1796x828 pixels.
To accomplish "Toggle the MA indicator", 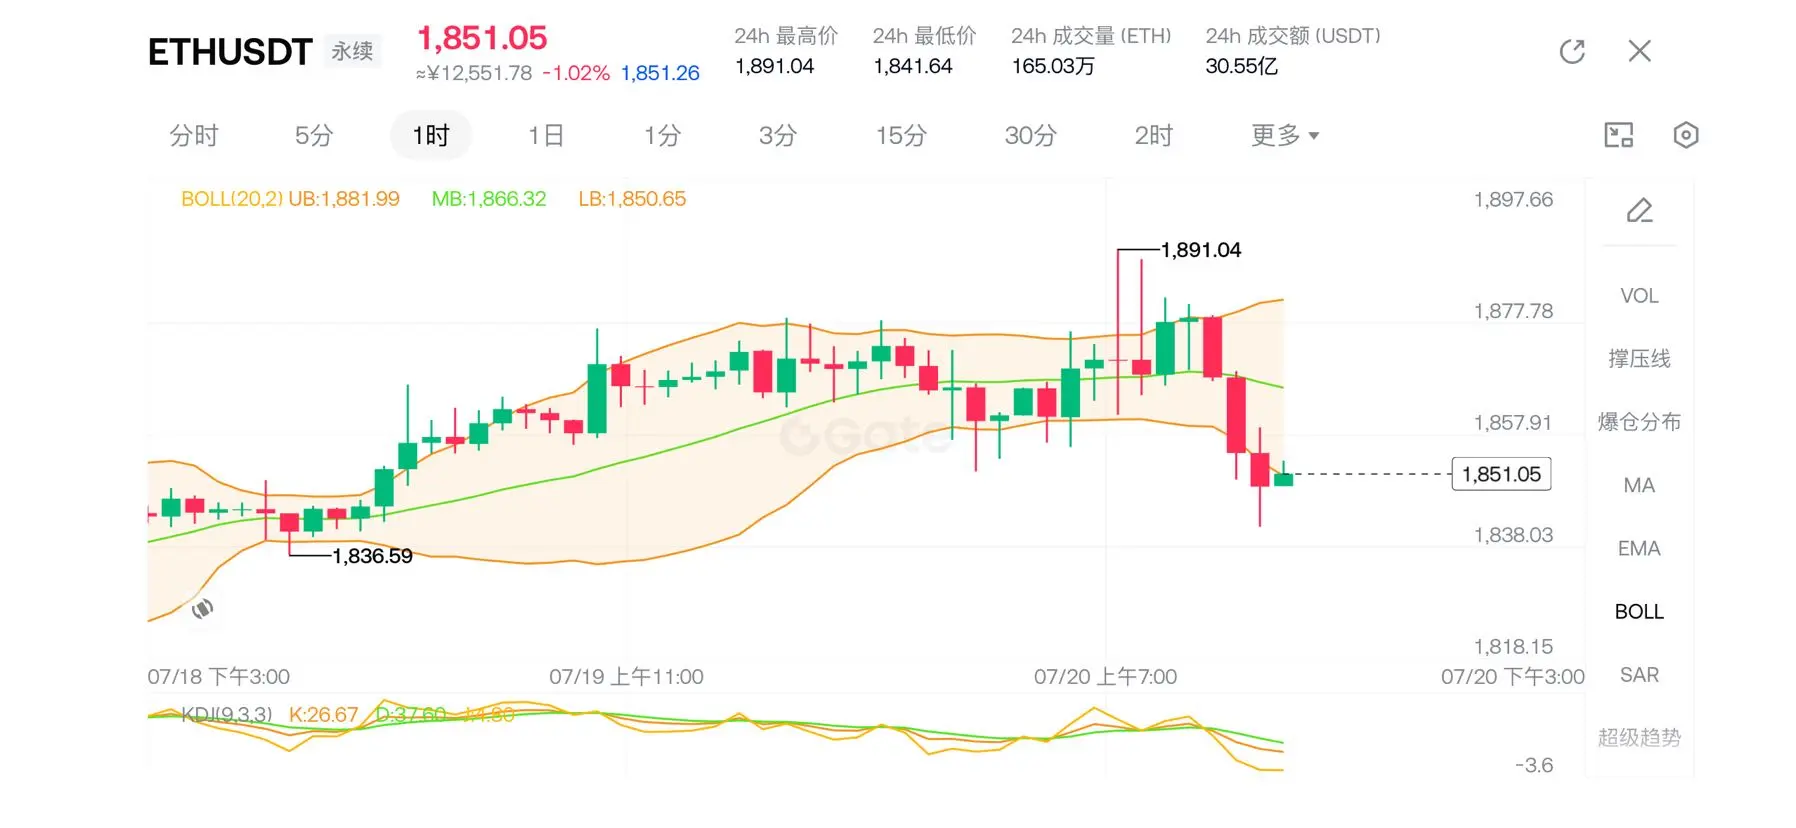I will tap(1639, 485).
